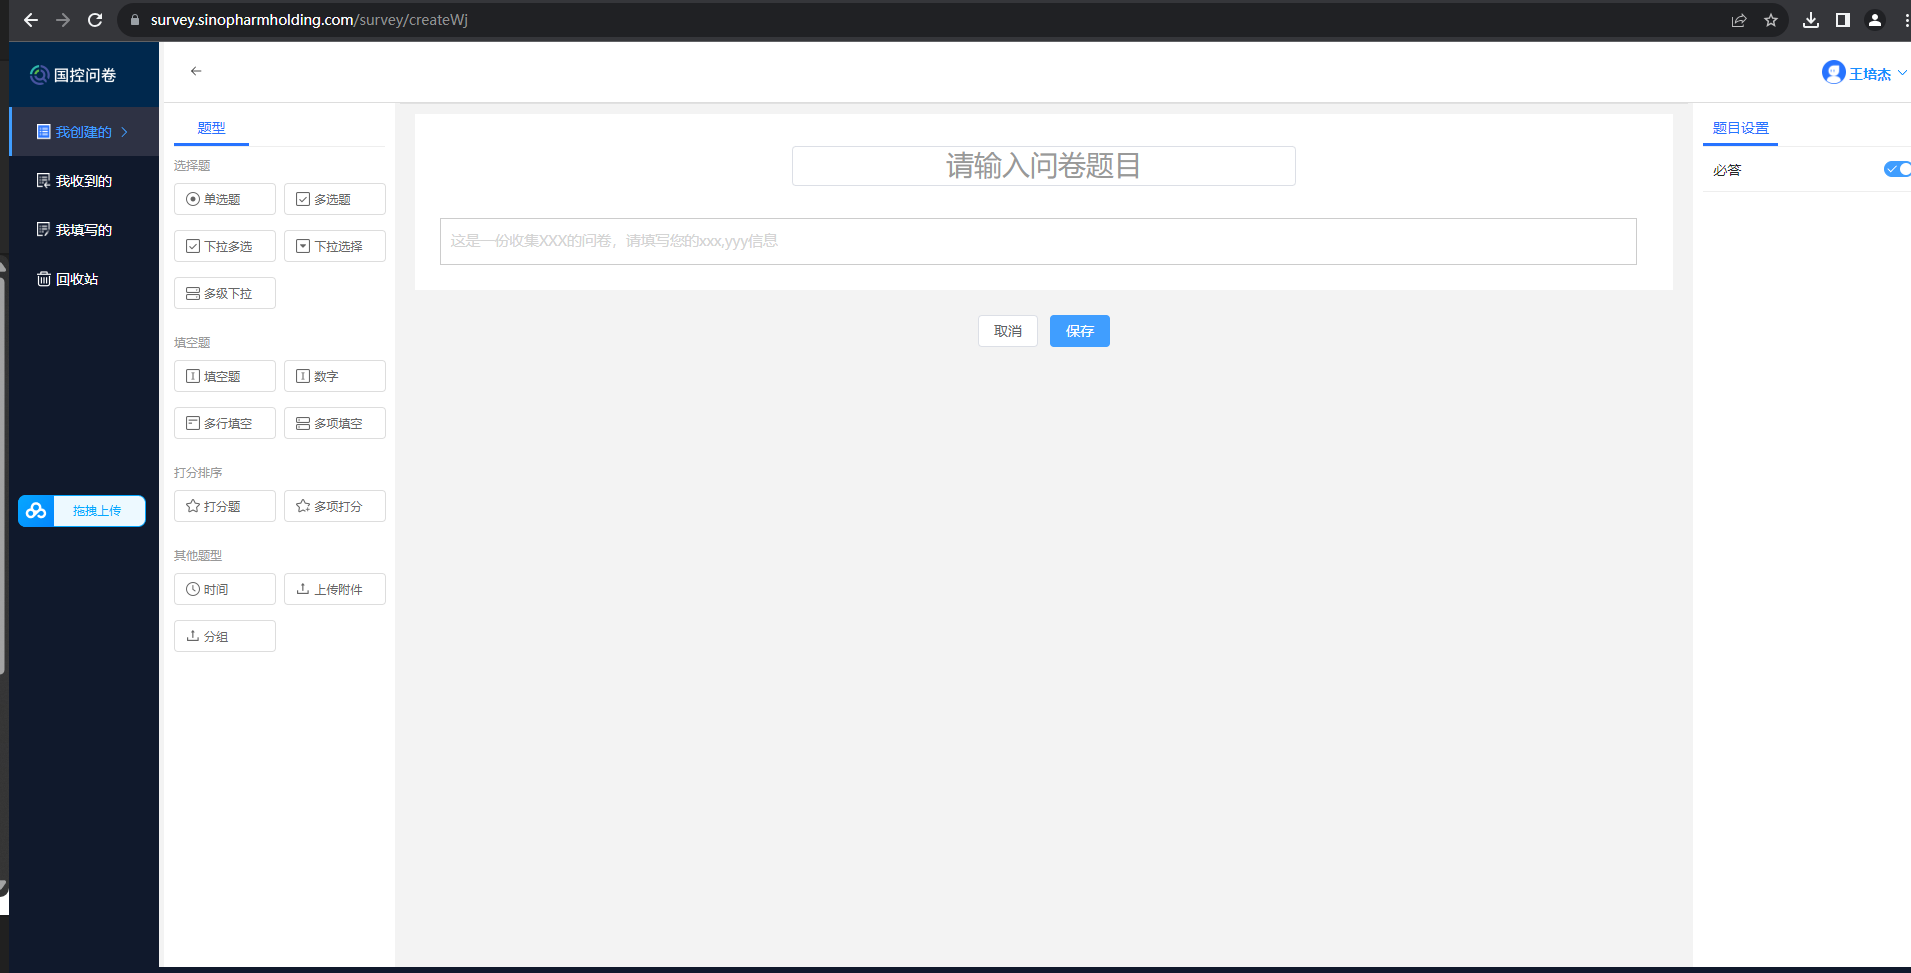Click the 拖拽上传 upload button

(82, 511)
